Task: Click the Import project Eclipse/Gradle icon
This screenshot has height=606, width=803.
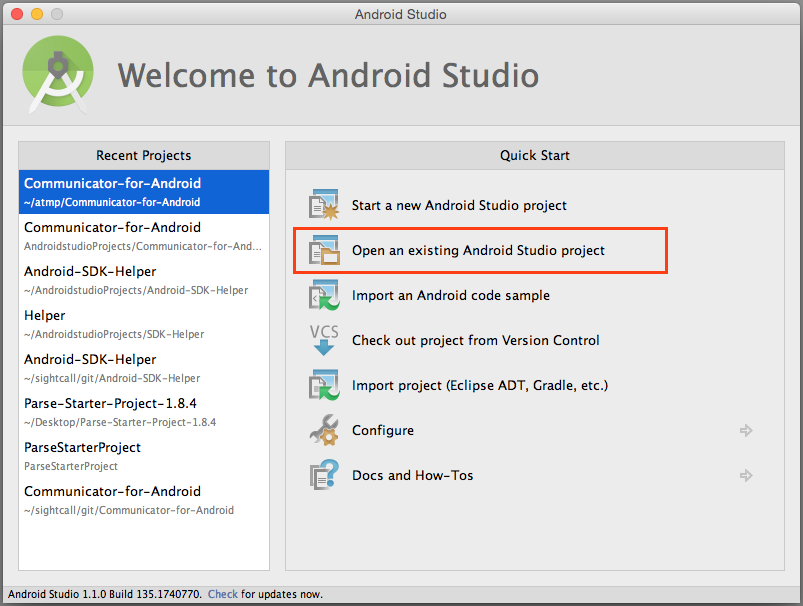Action: (324, 385)
